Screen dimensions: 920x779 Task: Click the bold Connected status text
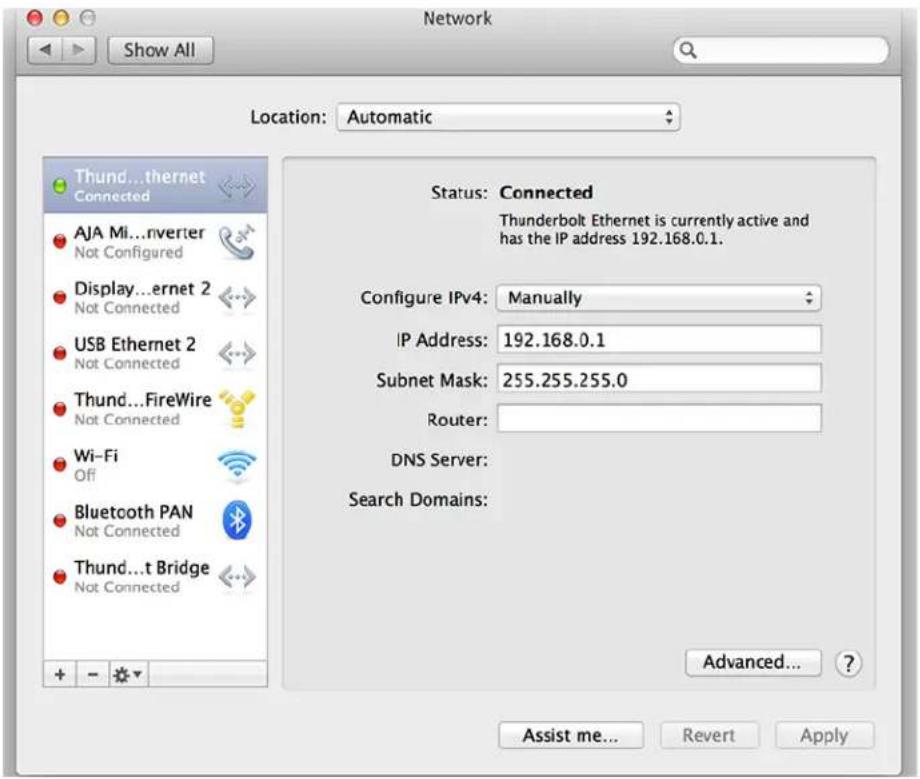point(546,192)
